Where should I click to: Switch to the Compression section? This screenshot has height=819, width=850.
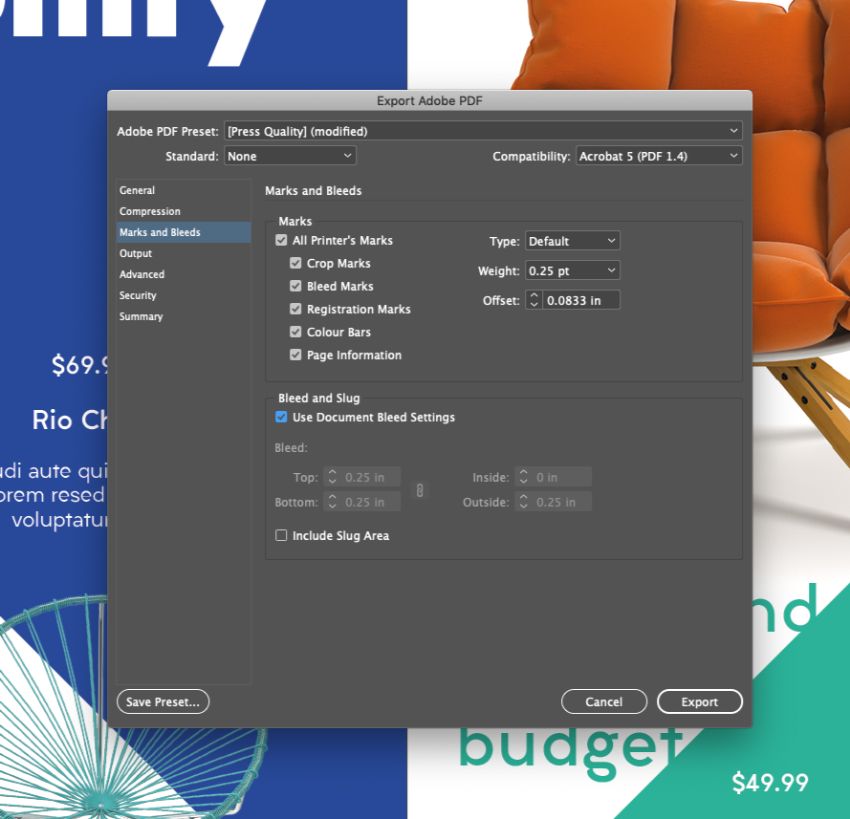tap(183, 211)
